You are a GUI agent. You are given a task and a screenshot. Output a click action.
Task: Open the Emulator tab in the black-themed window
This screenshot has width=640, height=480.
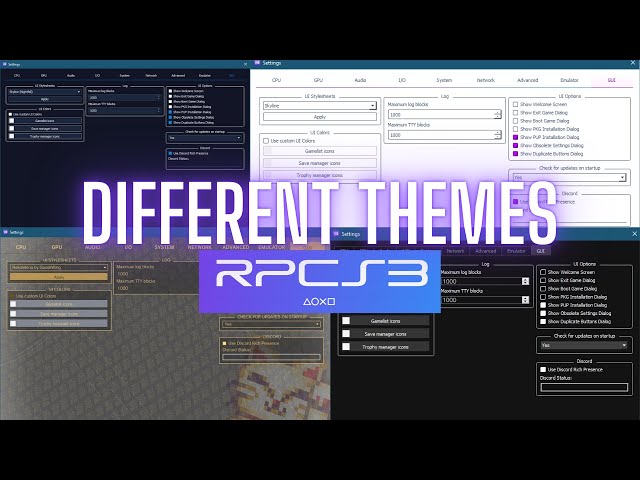click(x=516, y=251)
